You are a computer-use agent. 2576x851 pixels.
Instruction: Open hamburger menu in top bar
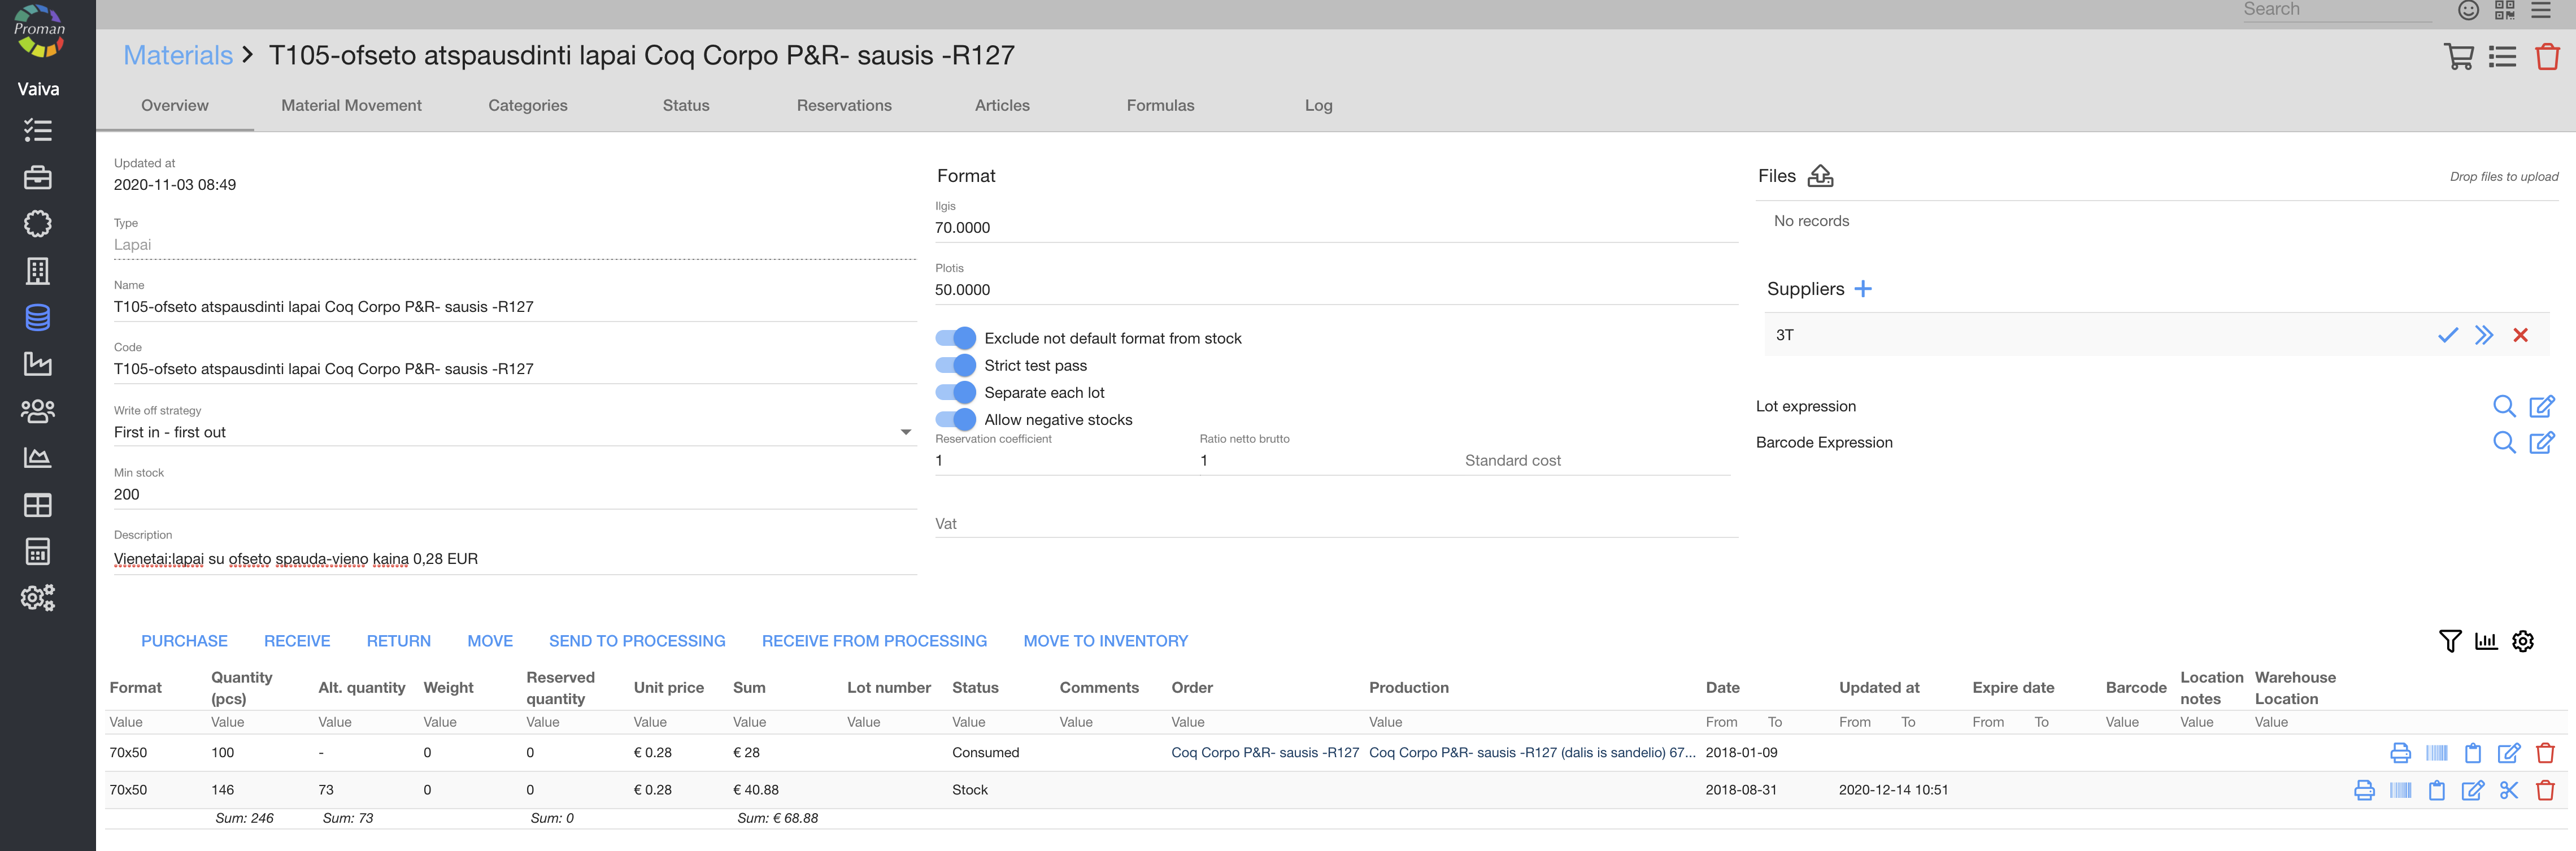tap(2541, 11)
